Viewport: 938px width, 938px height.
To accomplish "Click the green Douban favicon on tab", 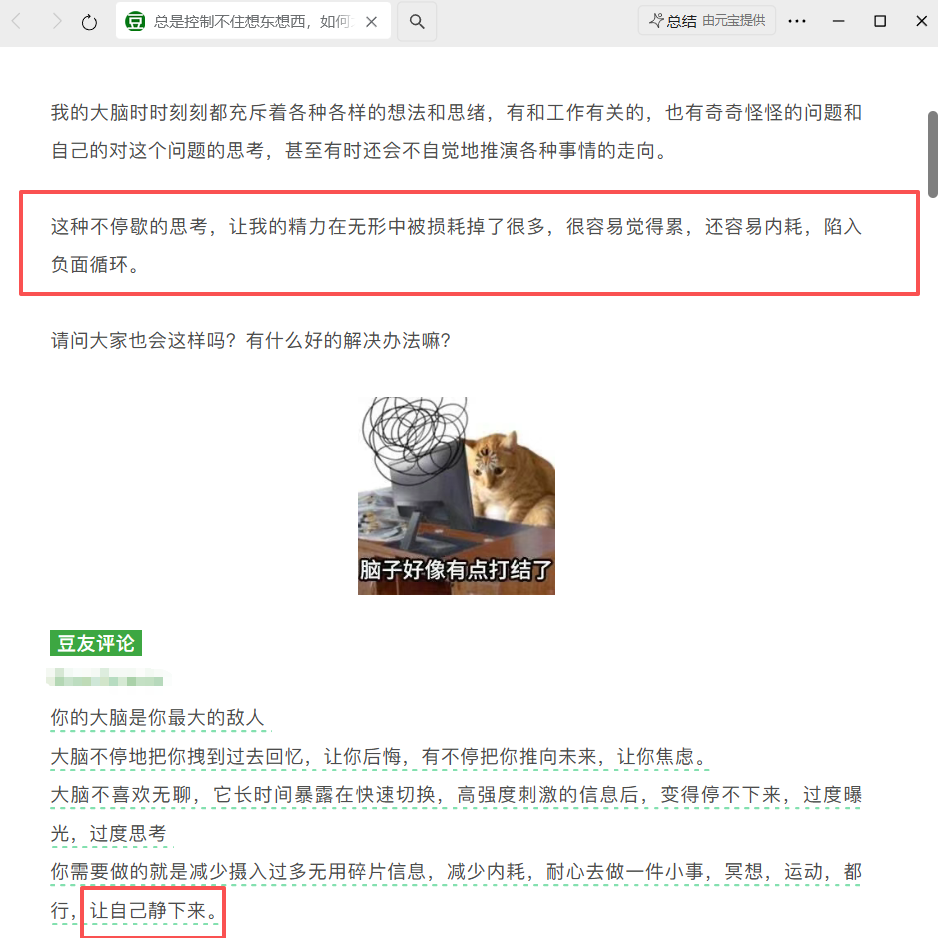I will click(135, 22).
